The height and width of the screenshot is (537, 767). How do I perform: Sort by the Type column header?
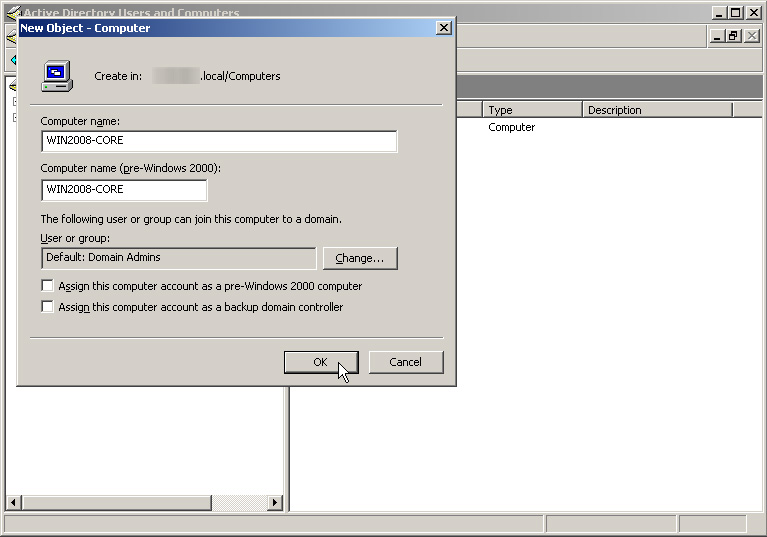click(x=532, y=110)
